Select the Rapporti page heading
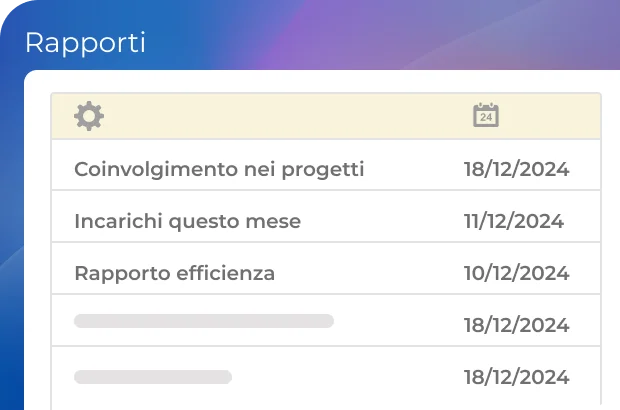Viewport: 620px width, 410px height. pos(85,43)
